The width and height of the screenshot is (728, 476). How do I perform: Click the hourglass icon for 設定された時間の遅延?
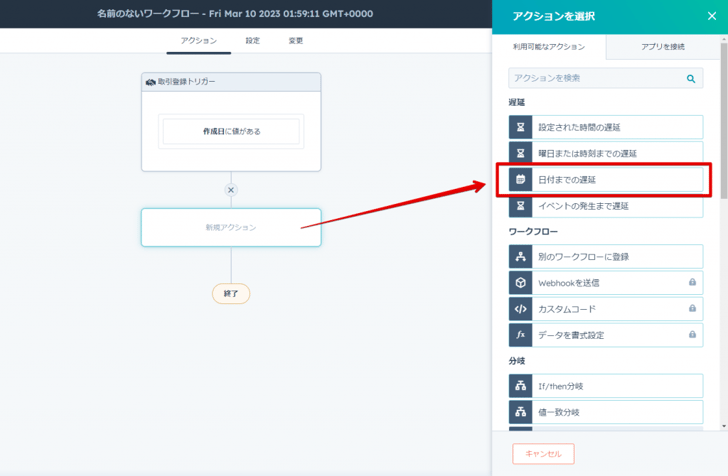(x=520, y=127)
